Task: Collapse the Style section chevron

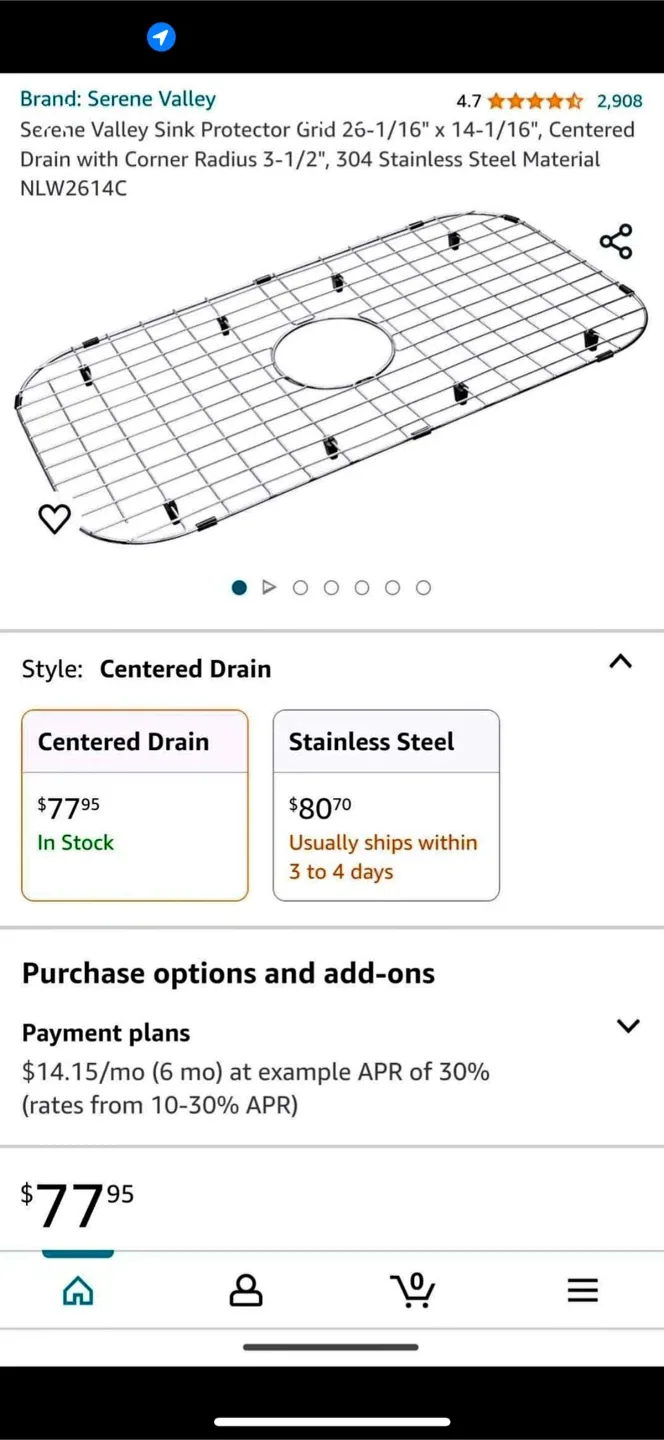Action: point(620,662)
